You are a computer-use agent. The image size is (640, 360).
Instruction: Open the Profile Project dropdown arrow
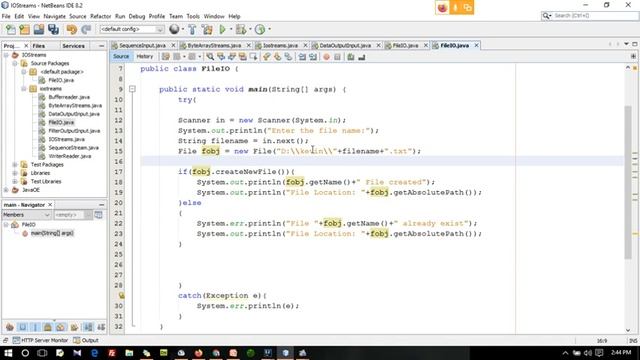[x=269, y=29]
